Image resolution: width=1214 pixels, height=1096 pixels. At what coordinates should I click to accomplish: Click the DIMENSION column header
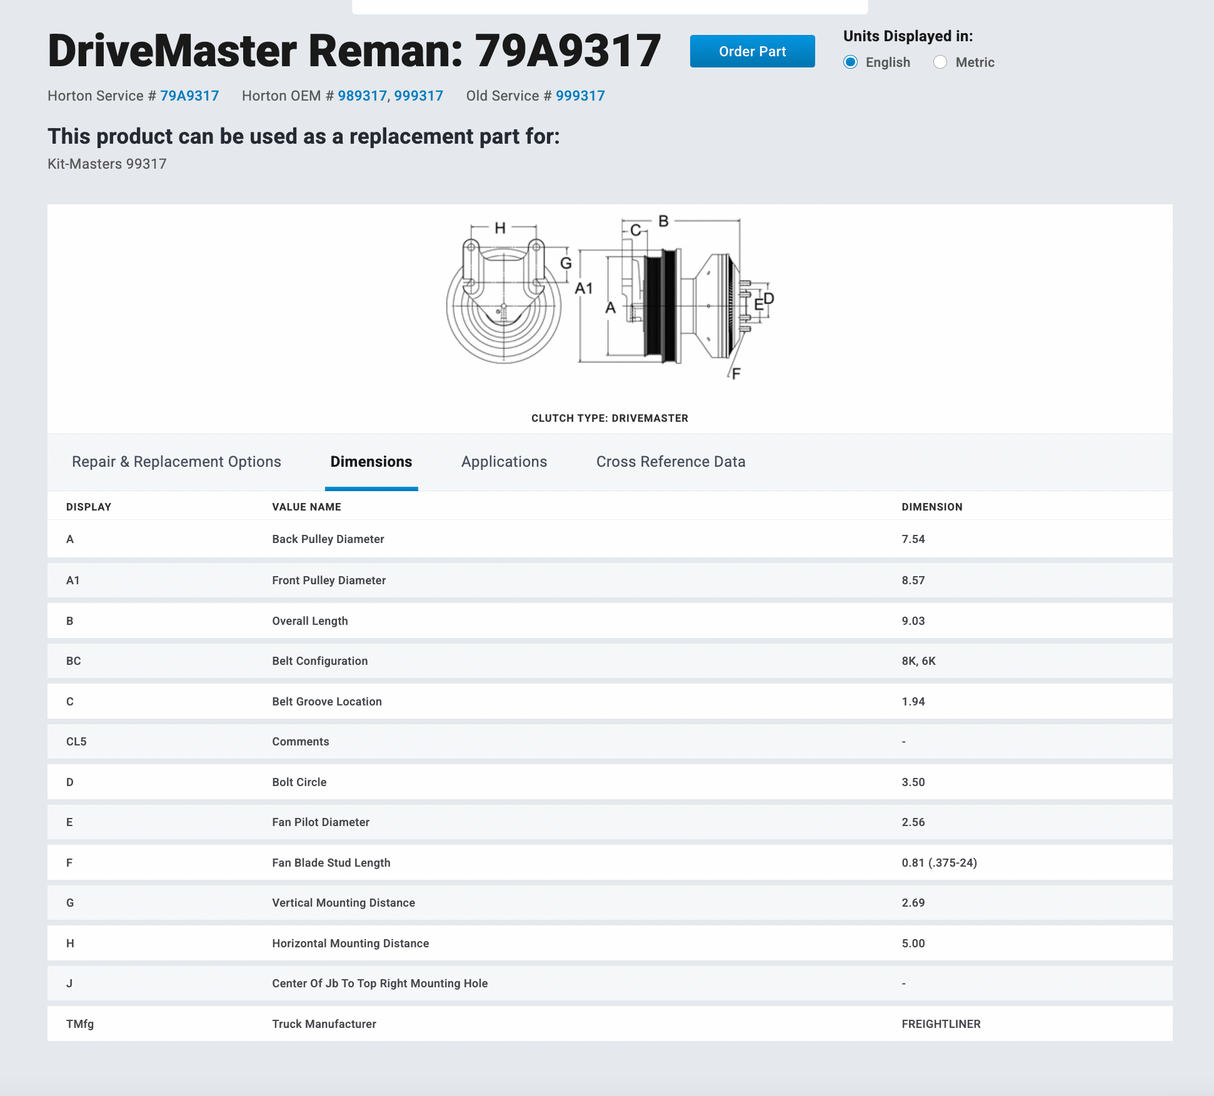coord(932,507)
